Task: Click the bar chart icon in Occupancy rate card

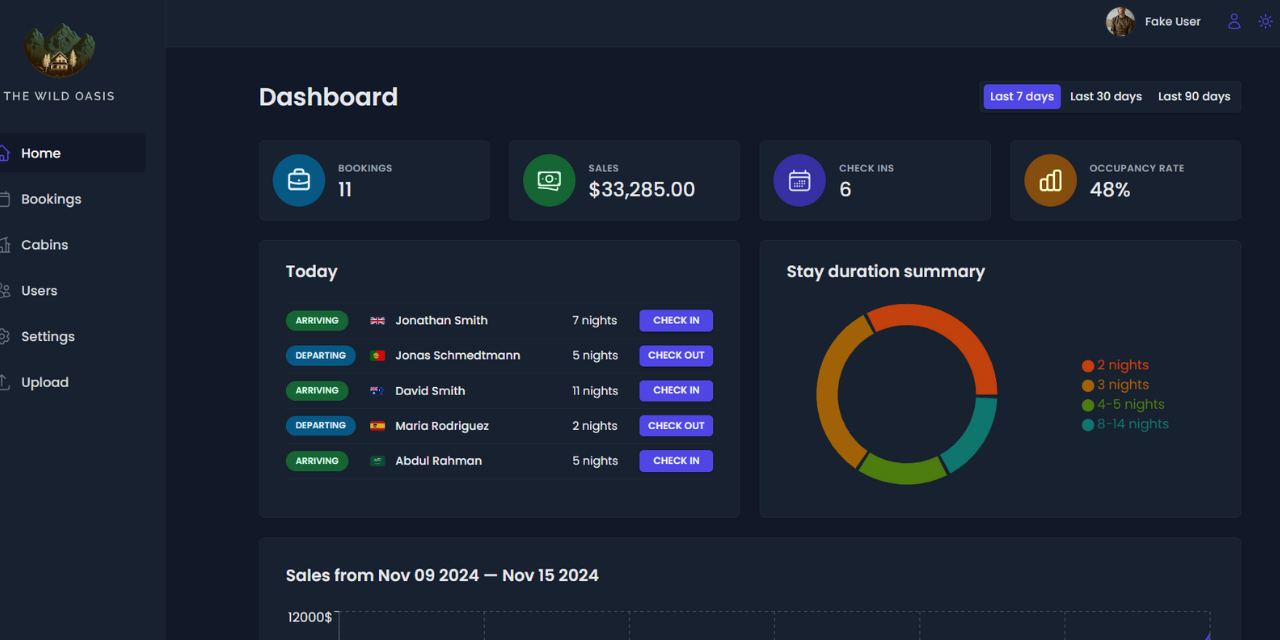Action: tap(1050, 180)
